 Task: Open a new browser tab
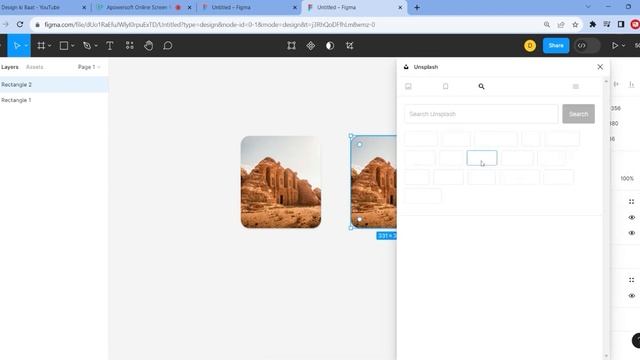pyautogui.click(x=417, y=7)
